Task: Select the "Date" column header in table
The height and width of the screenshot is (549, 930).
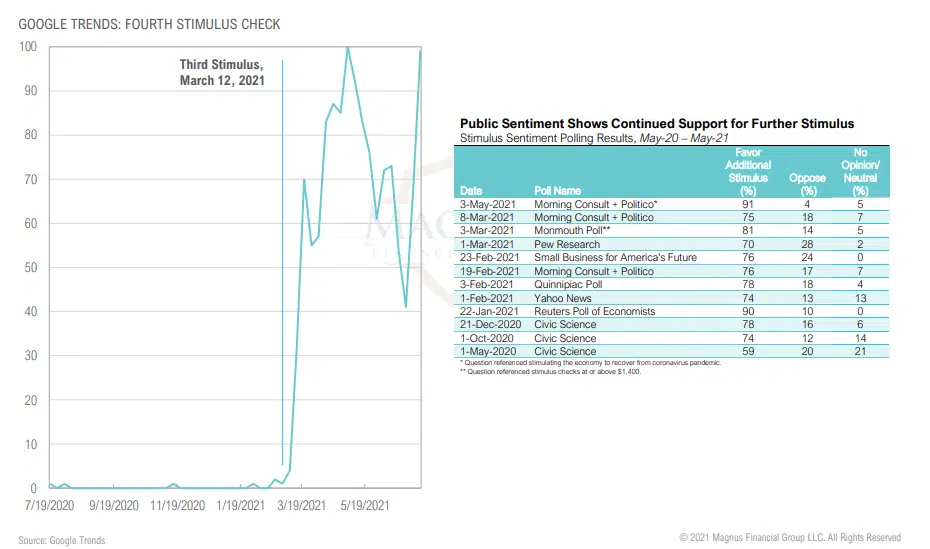Action: (x=472, y=189)
